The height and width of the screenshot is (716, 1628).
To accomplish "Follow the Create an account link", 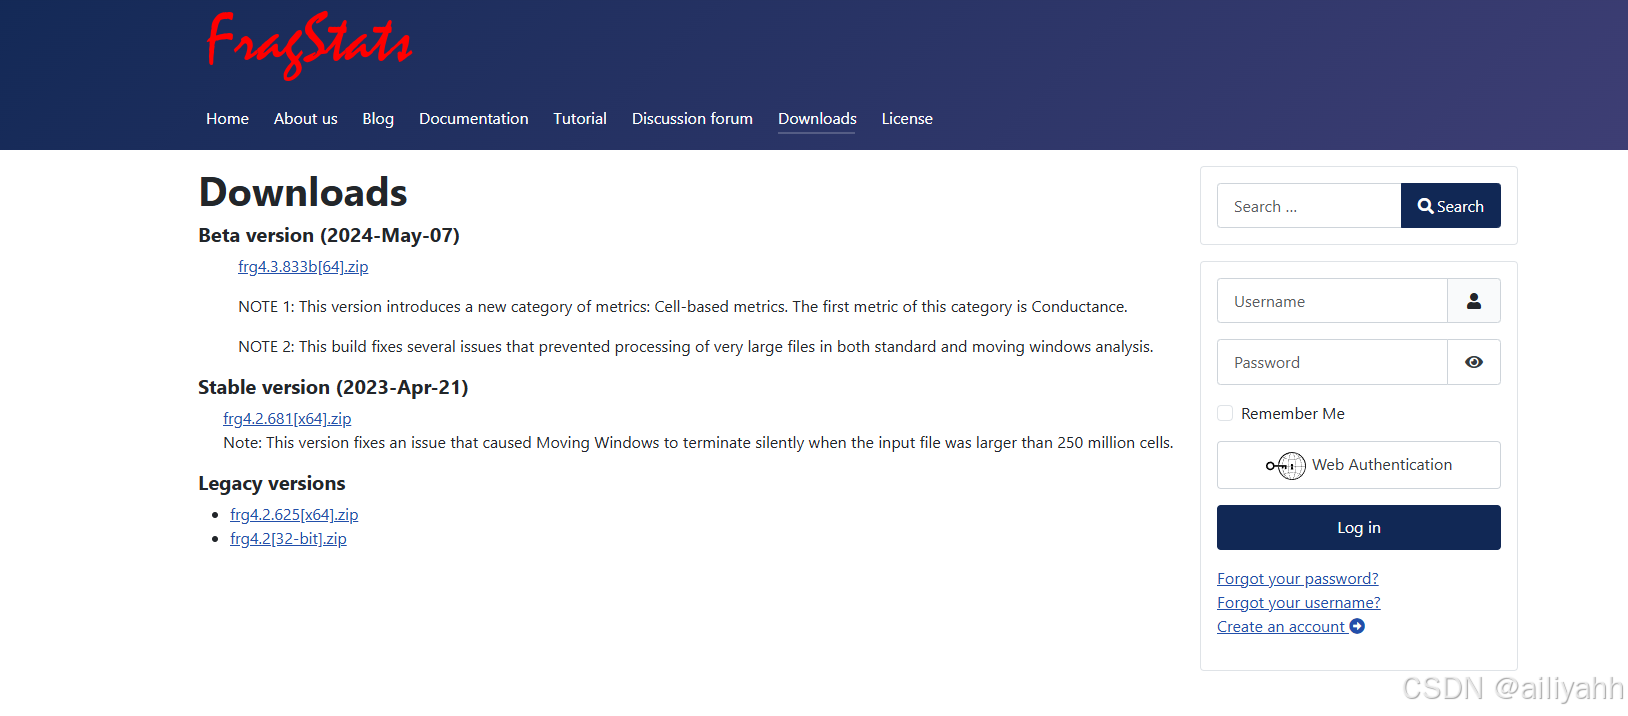I will coord(1281,626).
